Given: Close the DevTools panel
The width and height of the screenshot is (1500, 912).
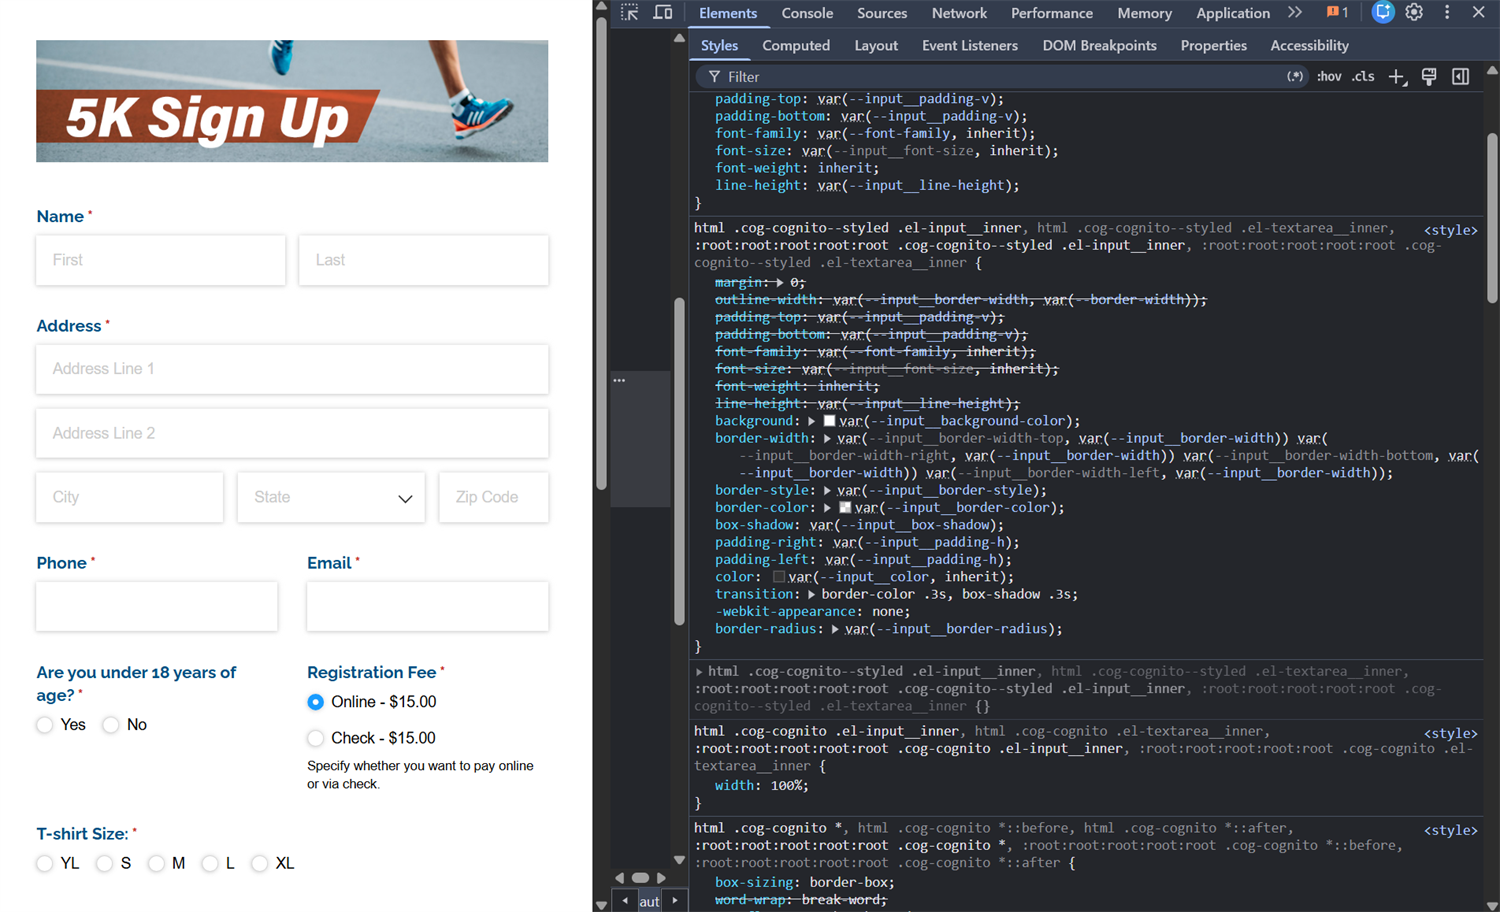Looking at the screenshot, I should (1478, 13).
